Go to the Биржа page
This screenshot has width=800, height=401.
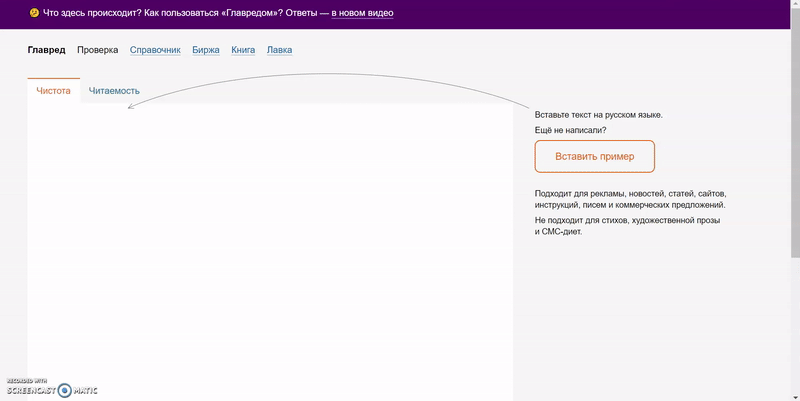coord(206,50)
